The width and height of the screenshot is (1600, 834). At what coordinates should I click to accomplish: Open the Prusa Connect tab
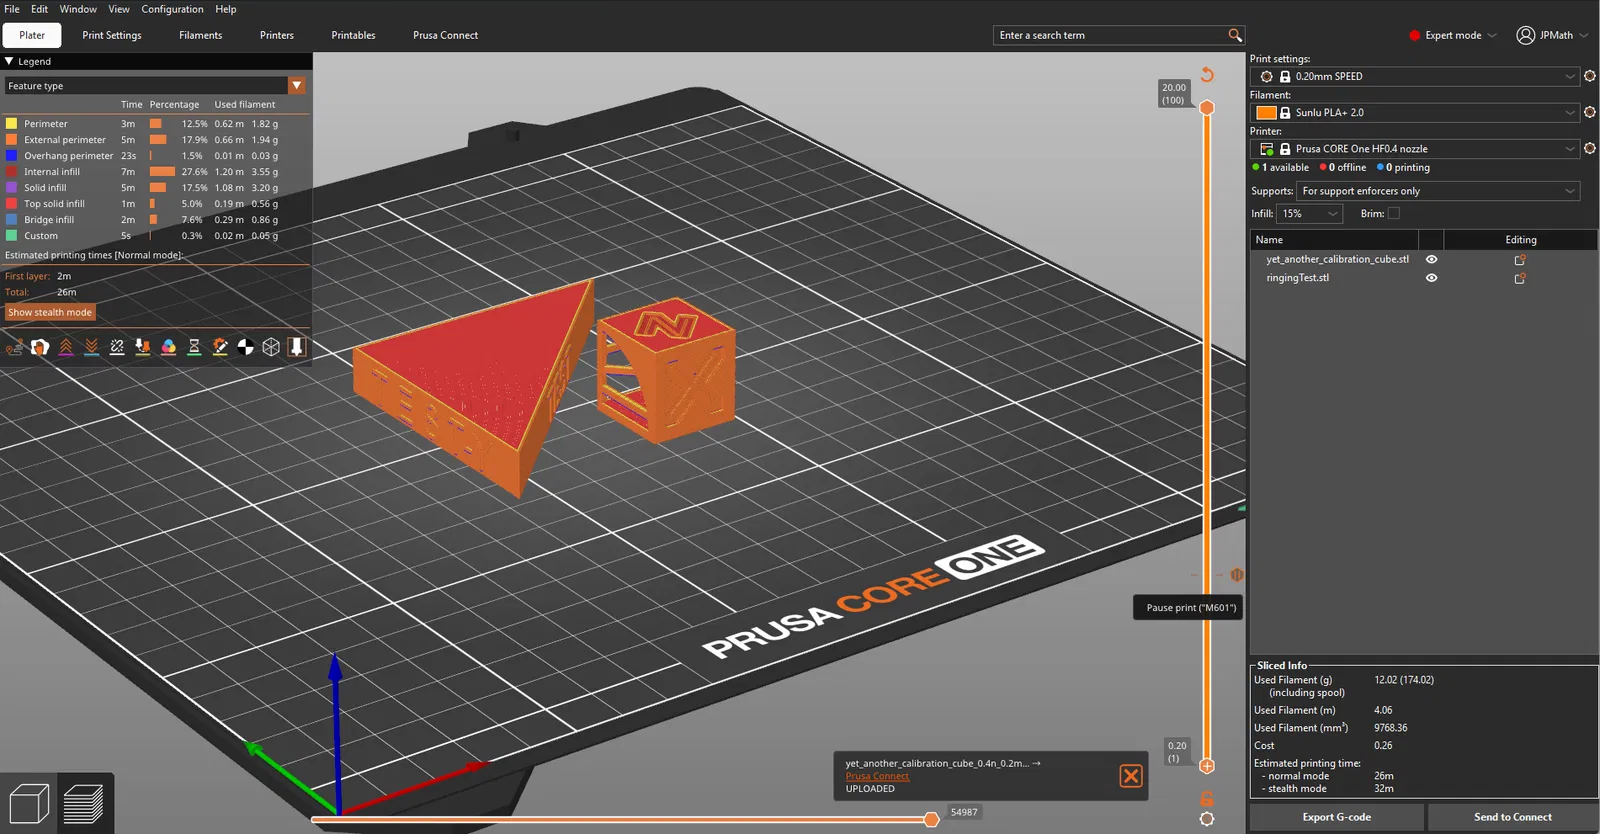[446, 35]
